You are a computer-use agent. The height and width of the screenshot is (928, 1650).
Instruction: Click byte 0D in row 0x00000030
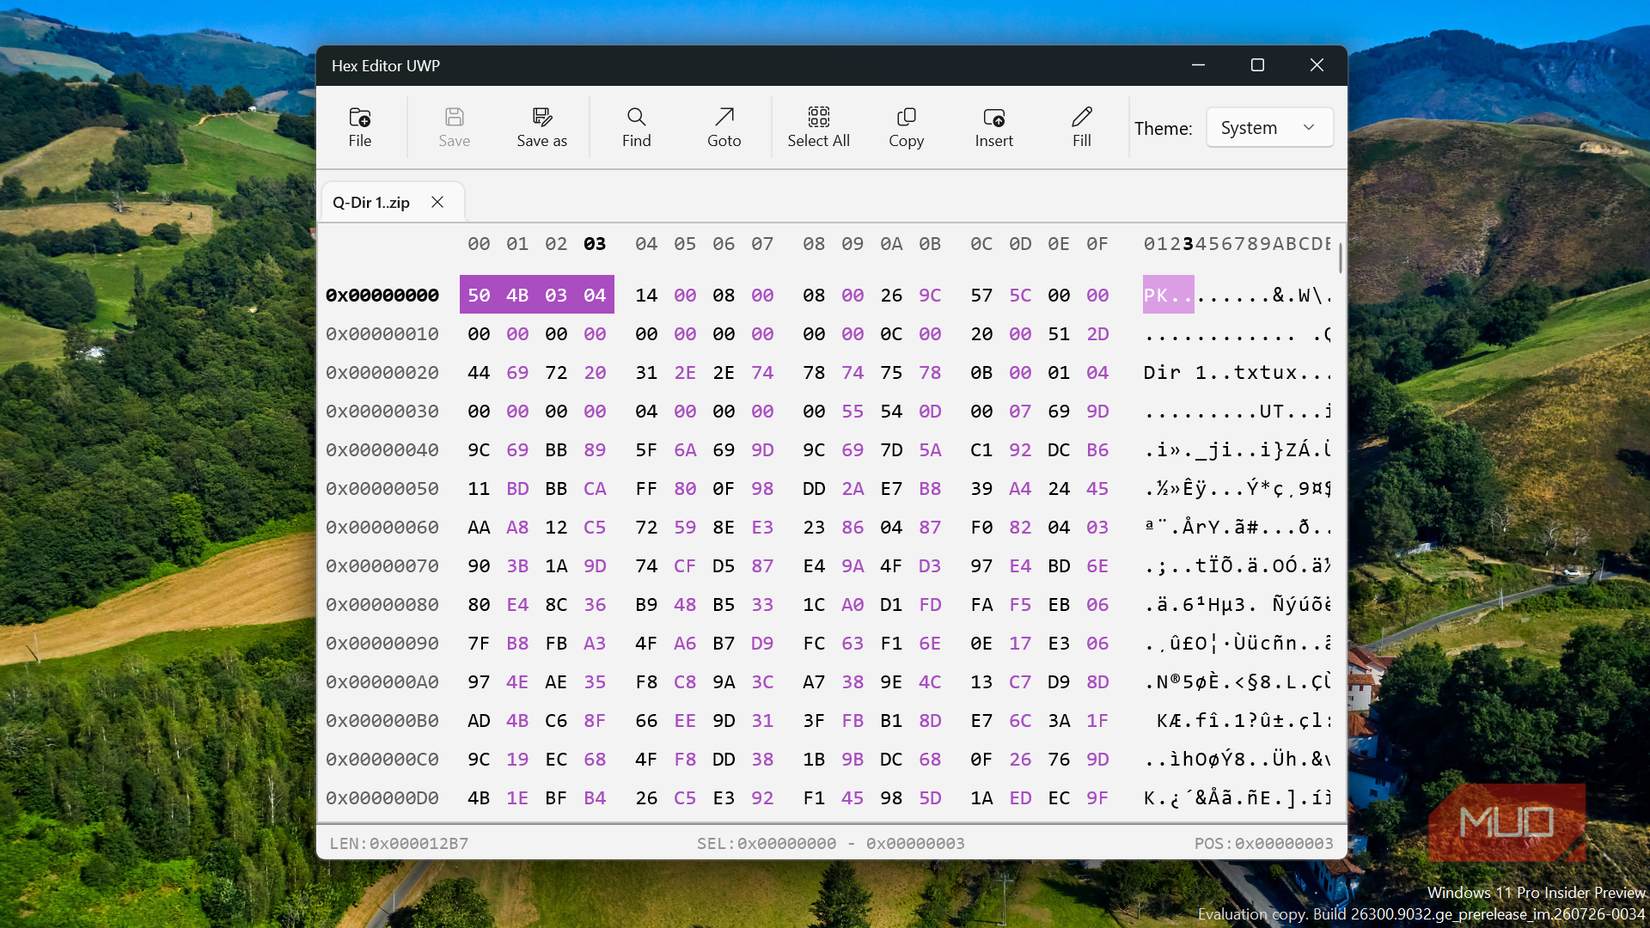[x=930, y=411]
